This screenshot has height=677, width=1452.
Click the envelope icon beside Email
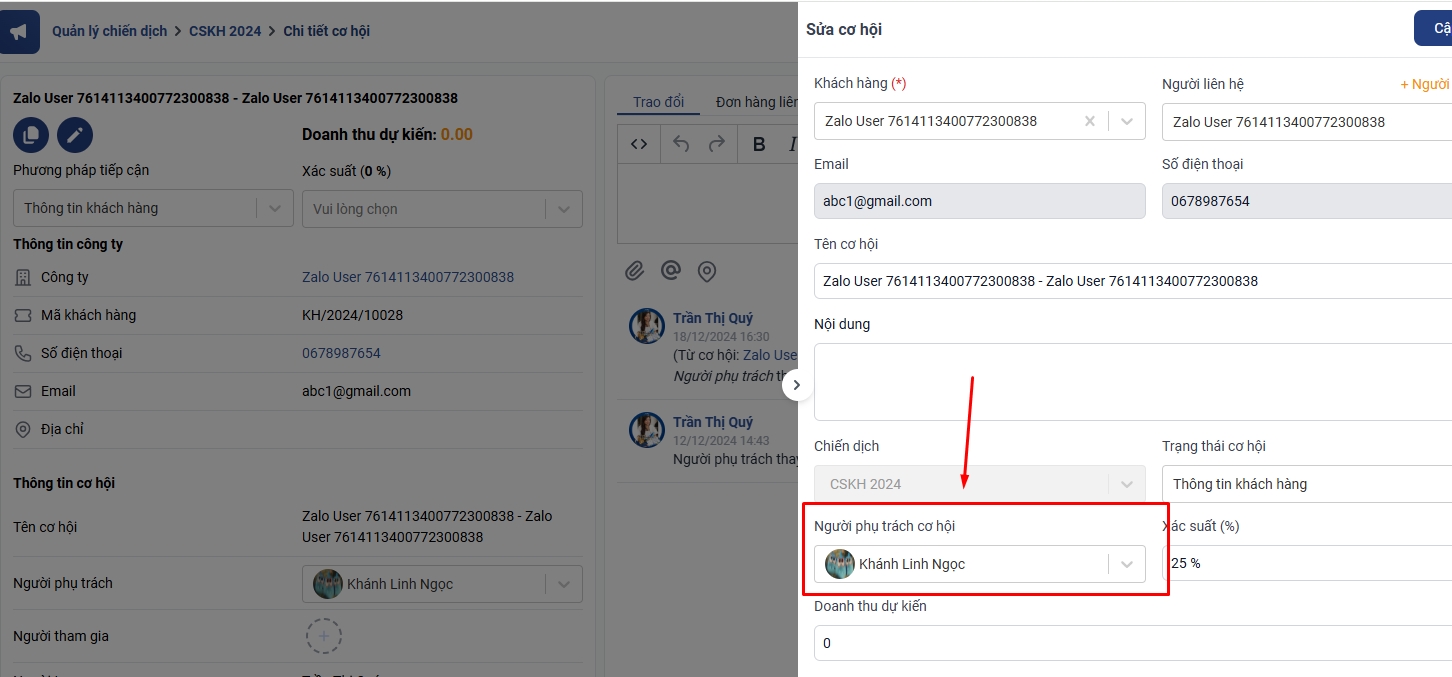(22, 391)
